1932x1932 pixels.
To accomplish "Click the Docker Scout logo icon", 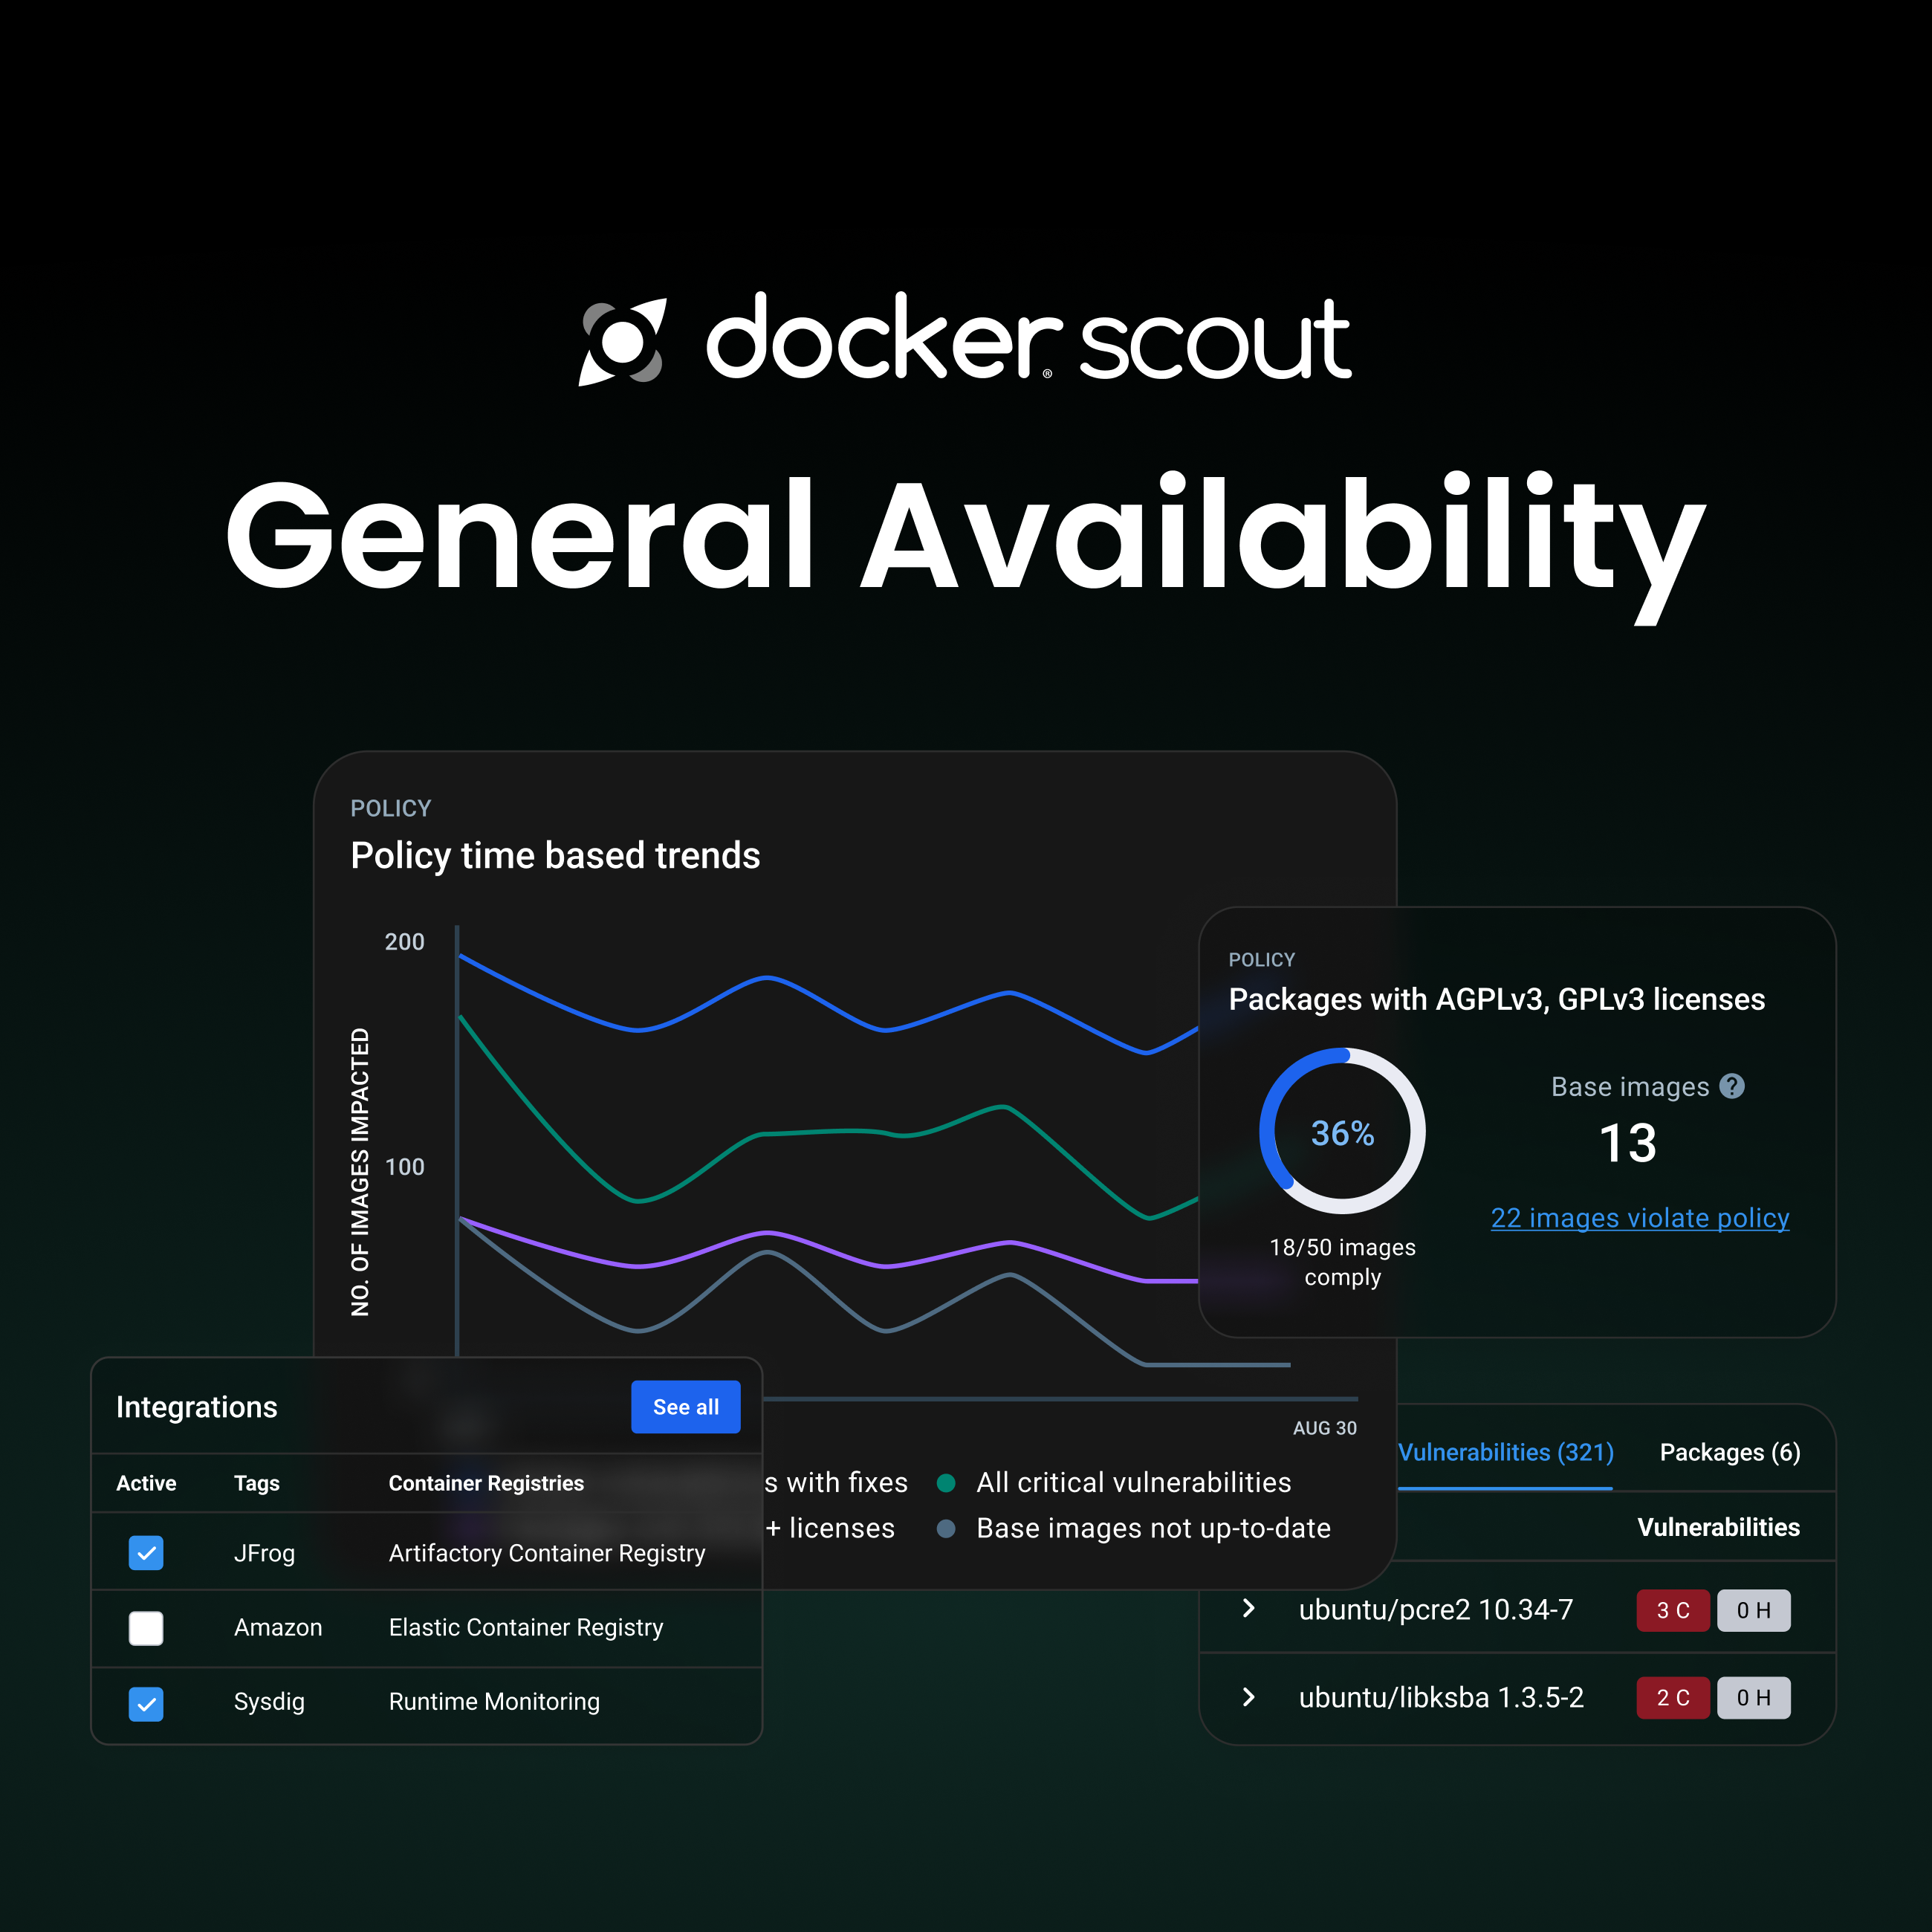I will [x=622, y=341].
